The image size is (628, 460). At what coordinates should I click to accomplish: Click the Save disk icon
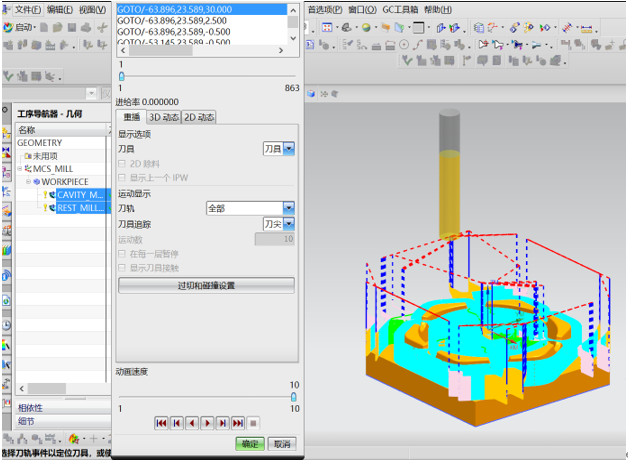tap(72, 27)
